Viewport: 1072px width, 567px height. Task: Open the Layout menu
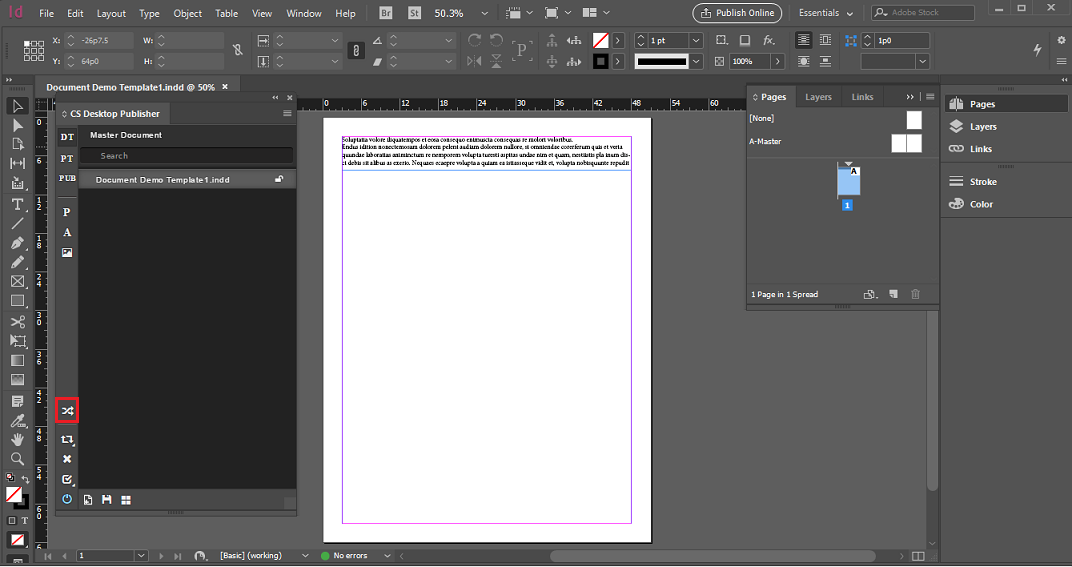pyautogui.click(x=111, y=13)
